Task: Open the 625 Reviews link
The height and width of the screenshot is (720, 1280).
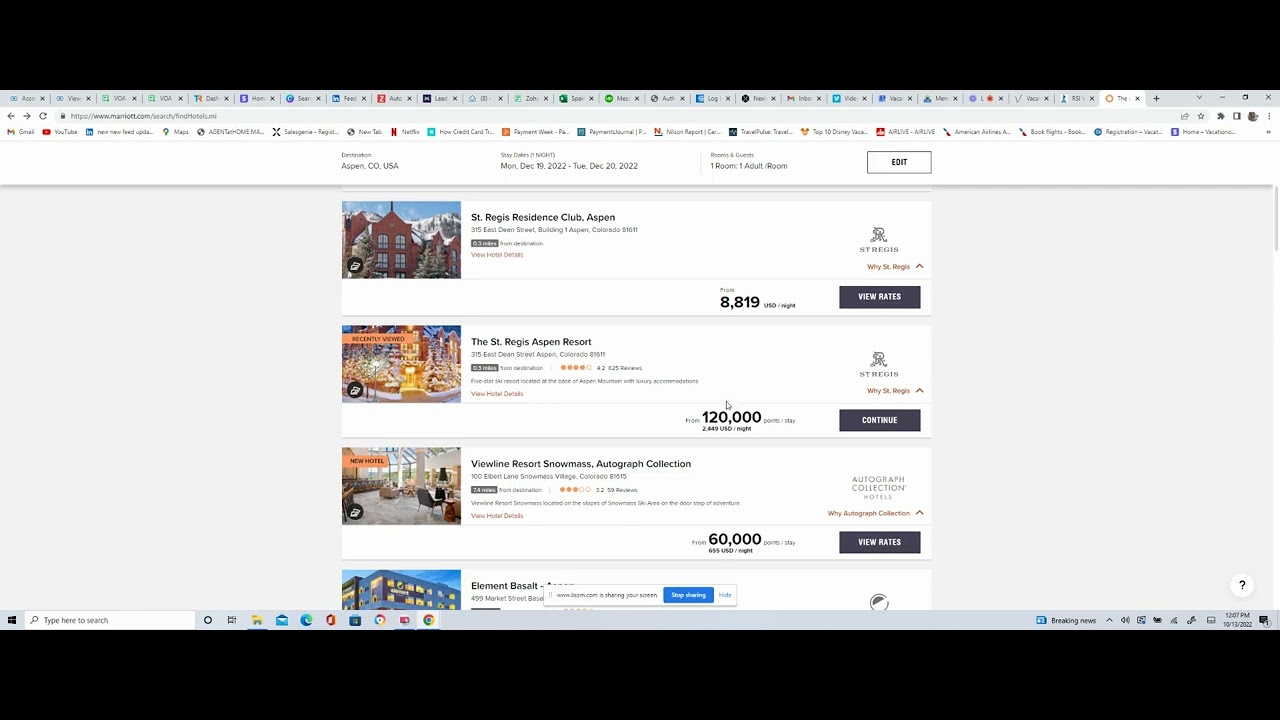Action: [x=625, y=368]
